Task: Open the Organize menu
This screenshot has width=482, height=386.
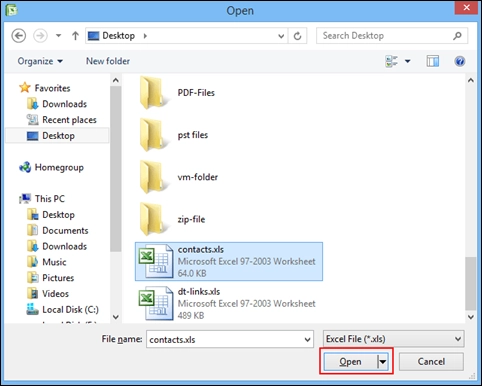Action: pyautogui.click(x=40, y=61)
